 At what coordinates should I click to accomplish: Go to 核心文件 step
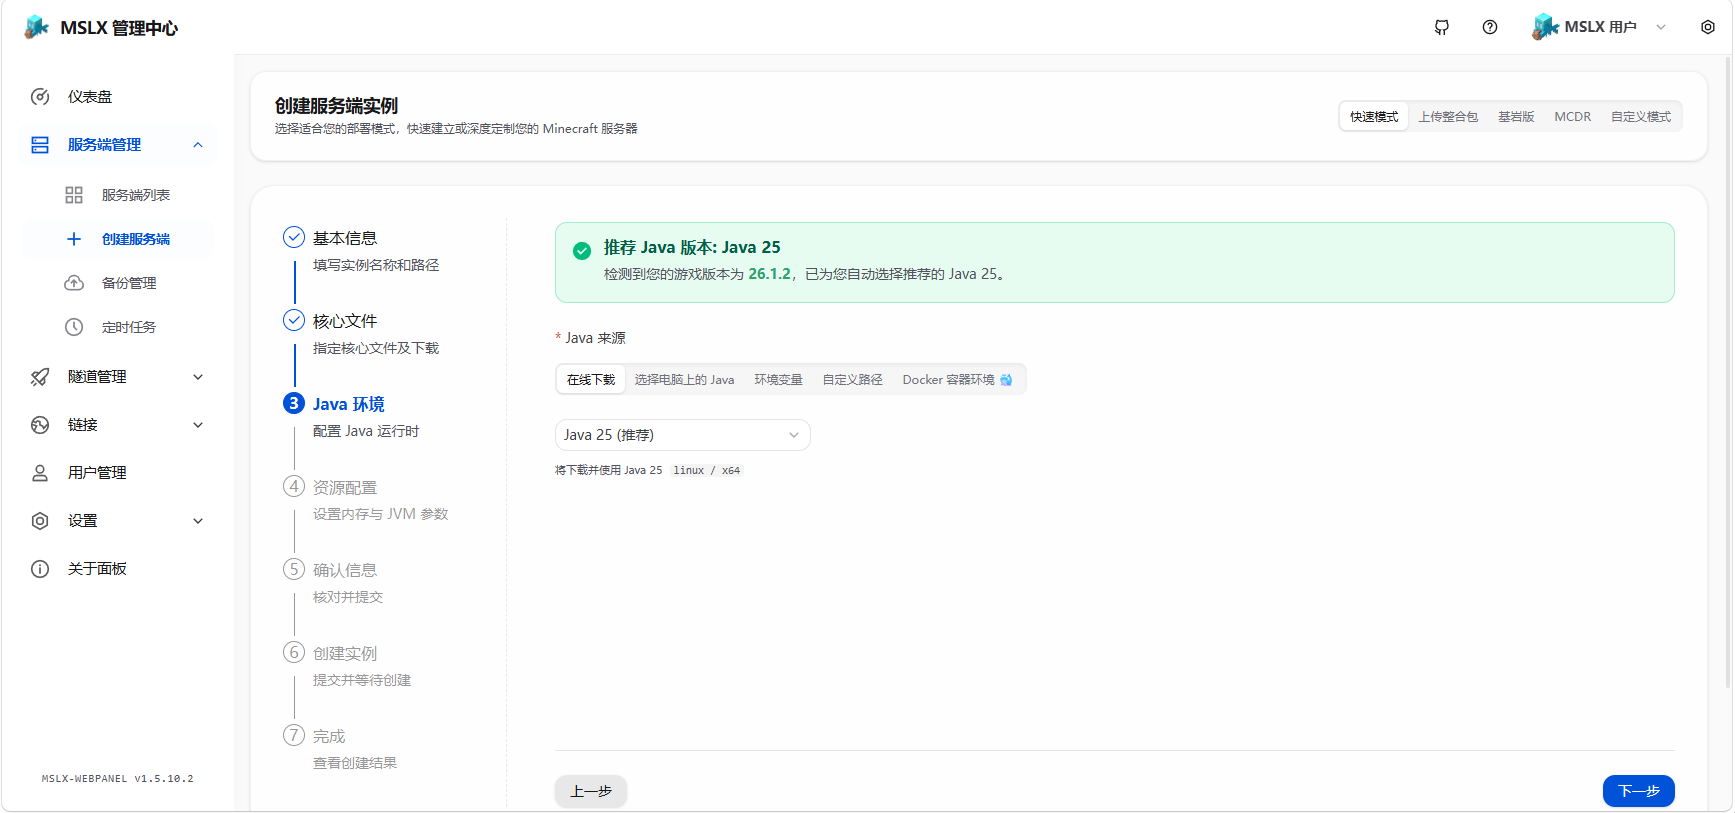click(345, 321)
